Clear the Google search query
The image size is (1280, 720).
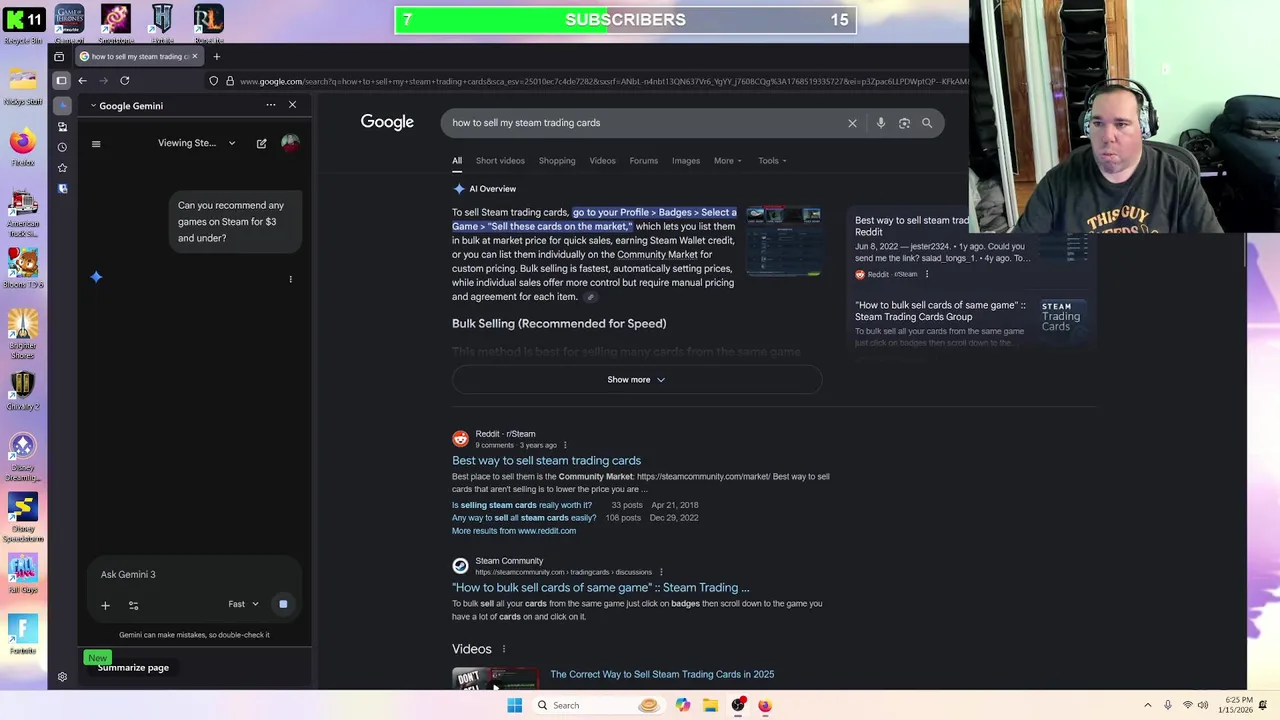click(852, 123)
